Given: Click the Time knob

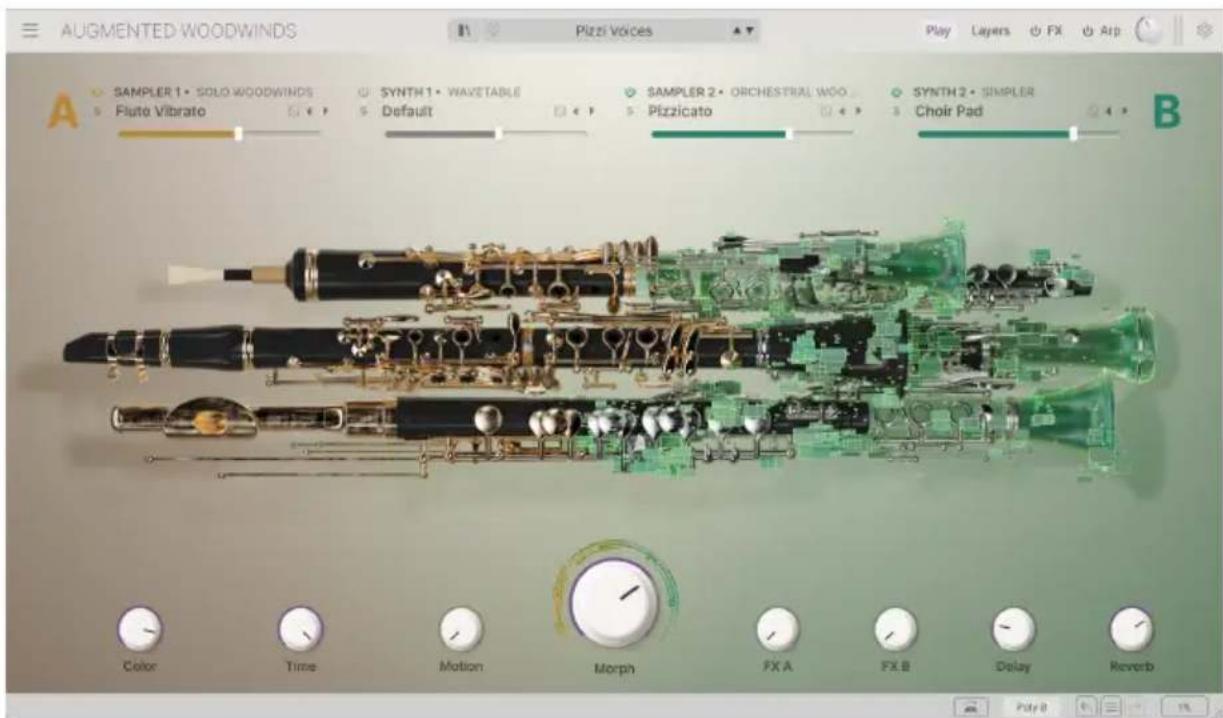Looking at the screenshot, I should pyautogui.click(x=300, y=629).
